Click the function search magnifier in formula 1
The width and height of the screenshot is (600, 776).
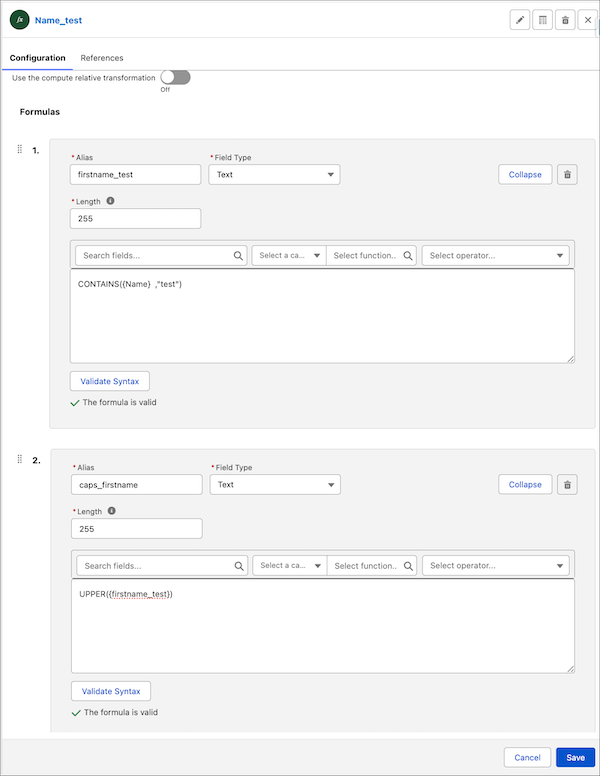(407, 256)
